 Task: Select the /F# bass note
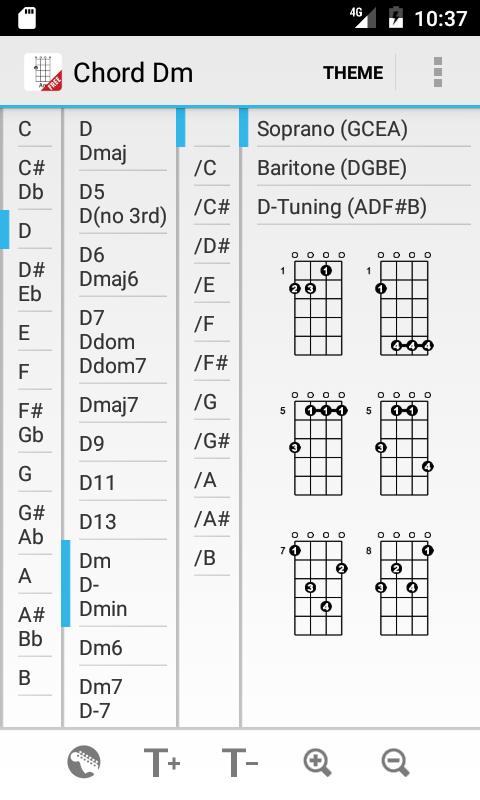(x=211, y=362)
